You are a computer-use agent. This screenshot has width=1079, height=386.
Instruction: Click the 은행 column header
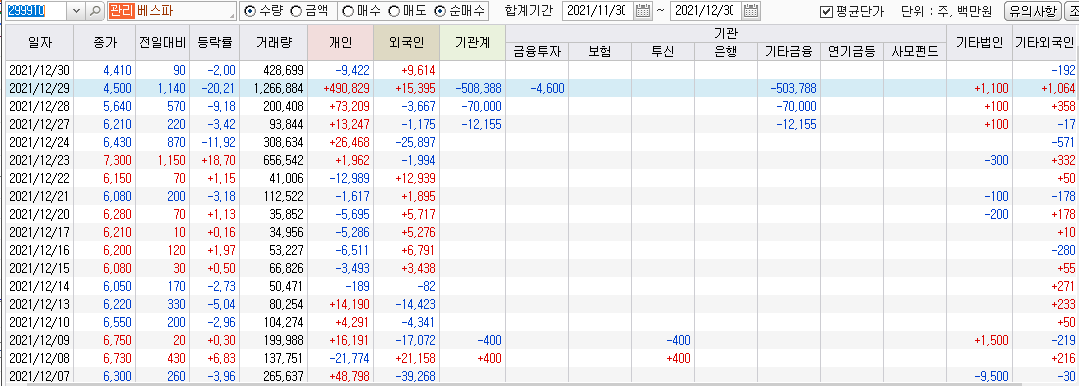click(x=726, y=51)
